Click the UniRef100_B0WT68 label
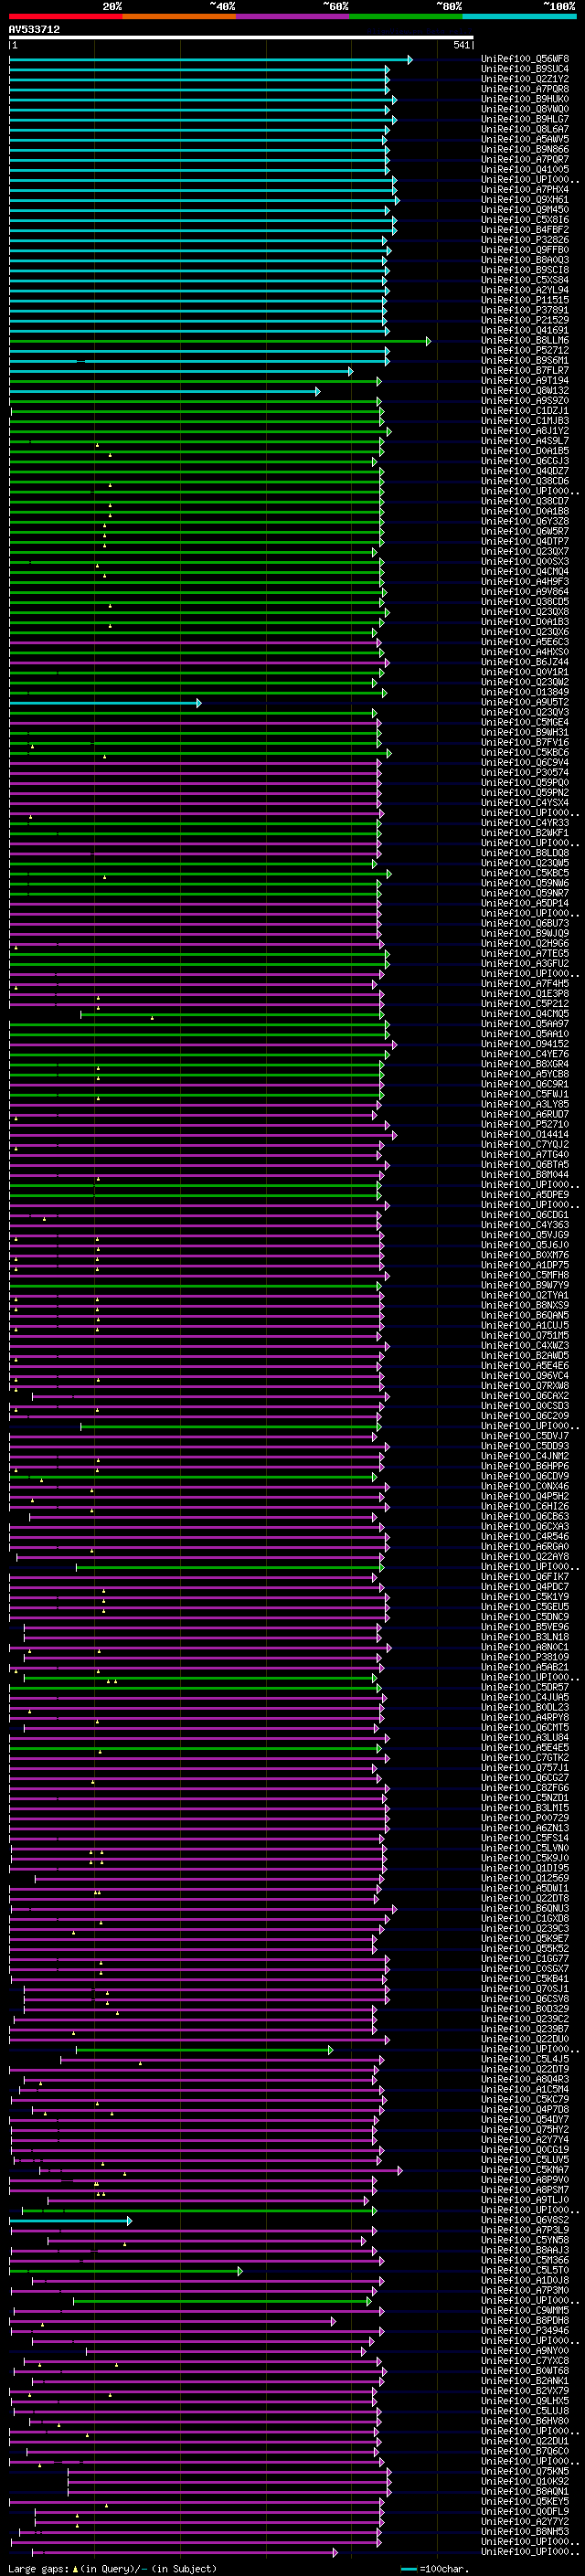Image resolution: width=585 pixels, height=2576 pixels. (525, 2371)
